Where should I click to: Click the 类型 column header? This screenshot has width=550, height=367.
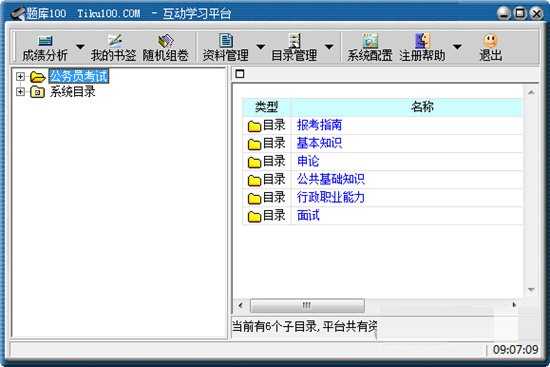(x=267, y=107)
